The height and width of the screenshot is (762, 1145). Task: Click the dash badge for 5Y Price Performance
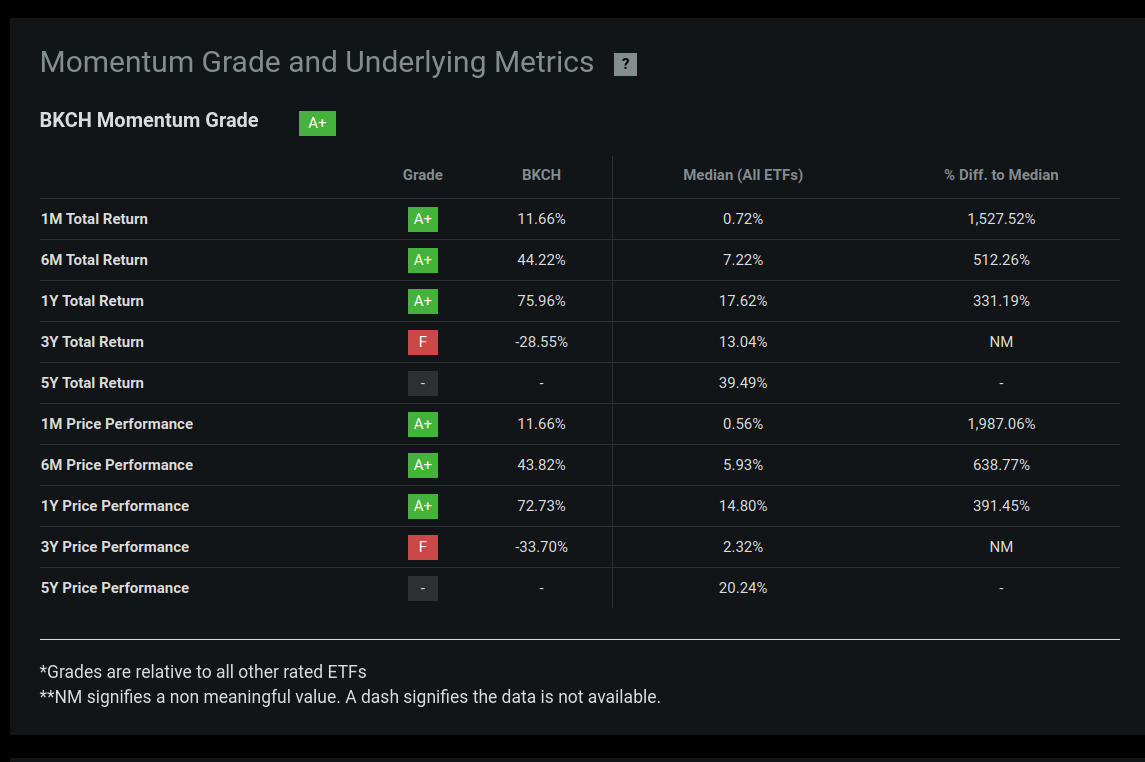(422, 588)
